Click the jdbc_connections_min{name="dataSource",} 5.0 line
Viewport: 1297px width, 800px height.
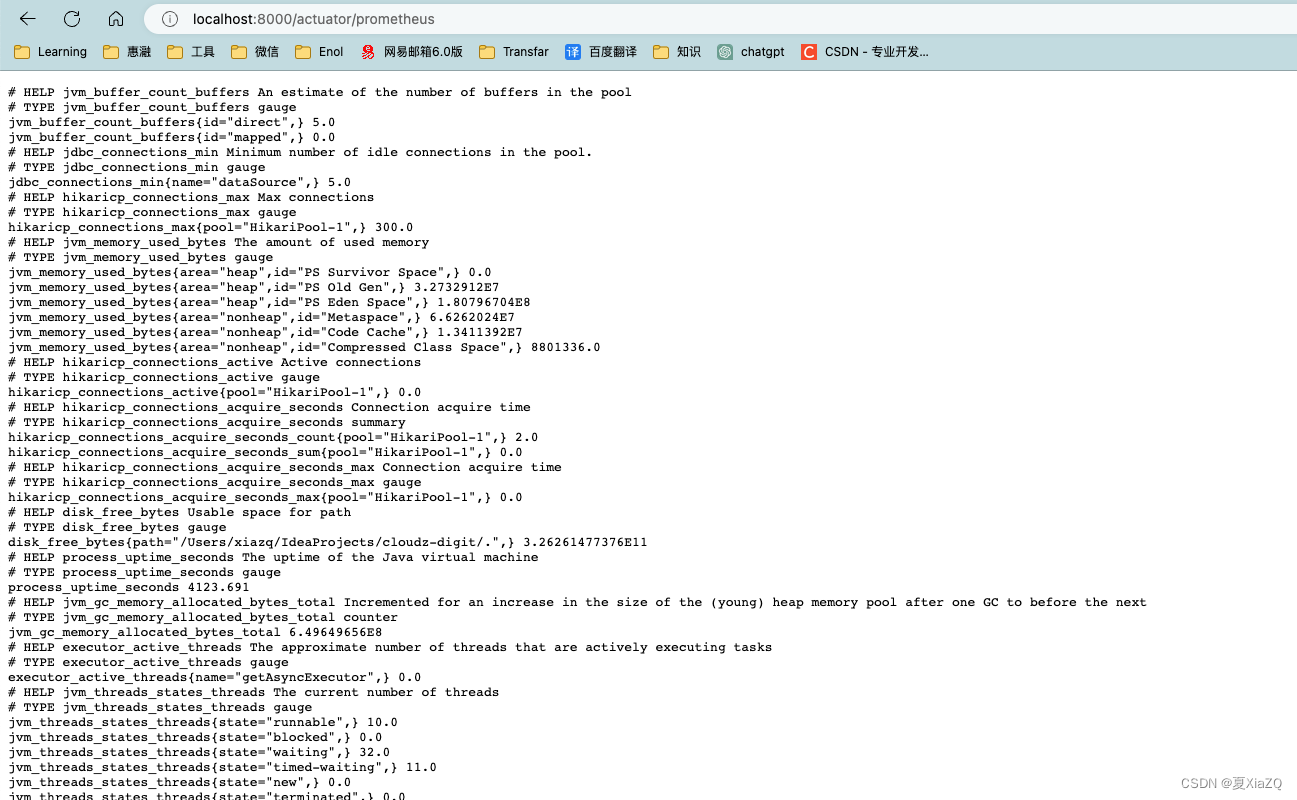coord(180,182)
